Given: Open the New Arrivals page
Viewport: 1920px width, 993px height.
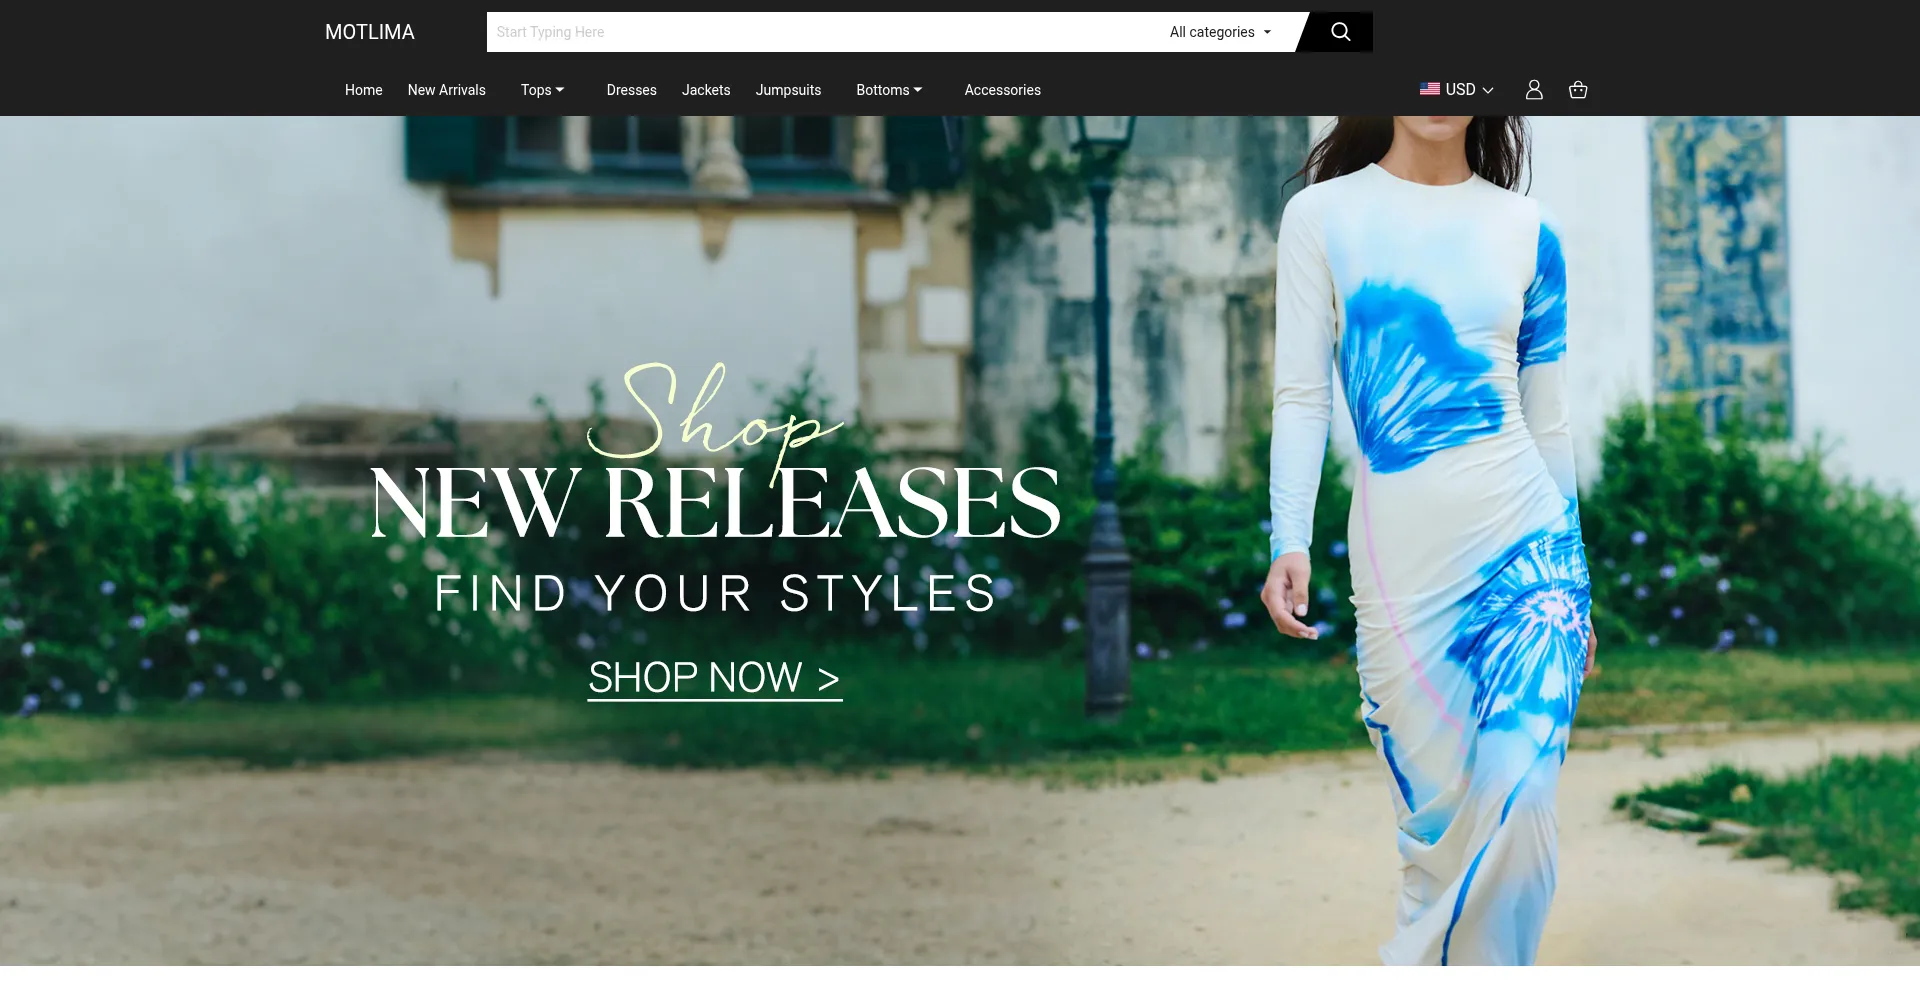Looking at the screenshot, I should 447,90.
